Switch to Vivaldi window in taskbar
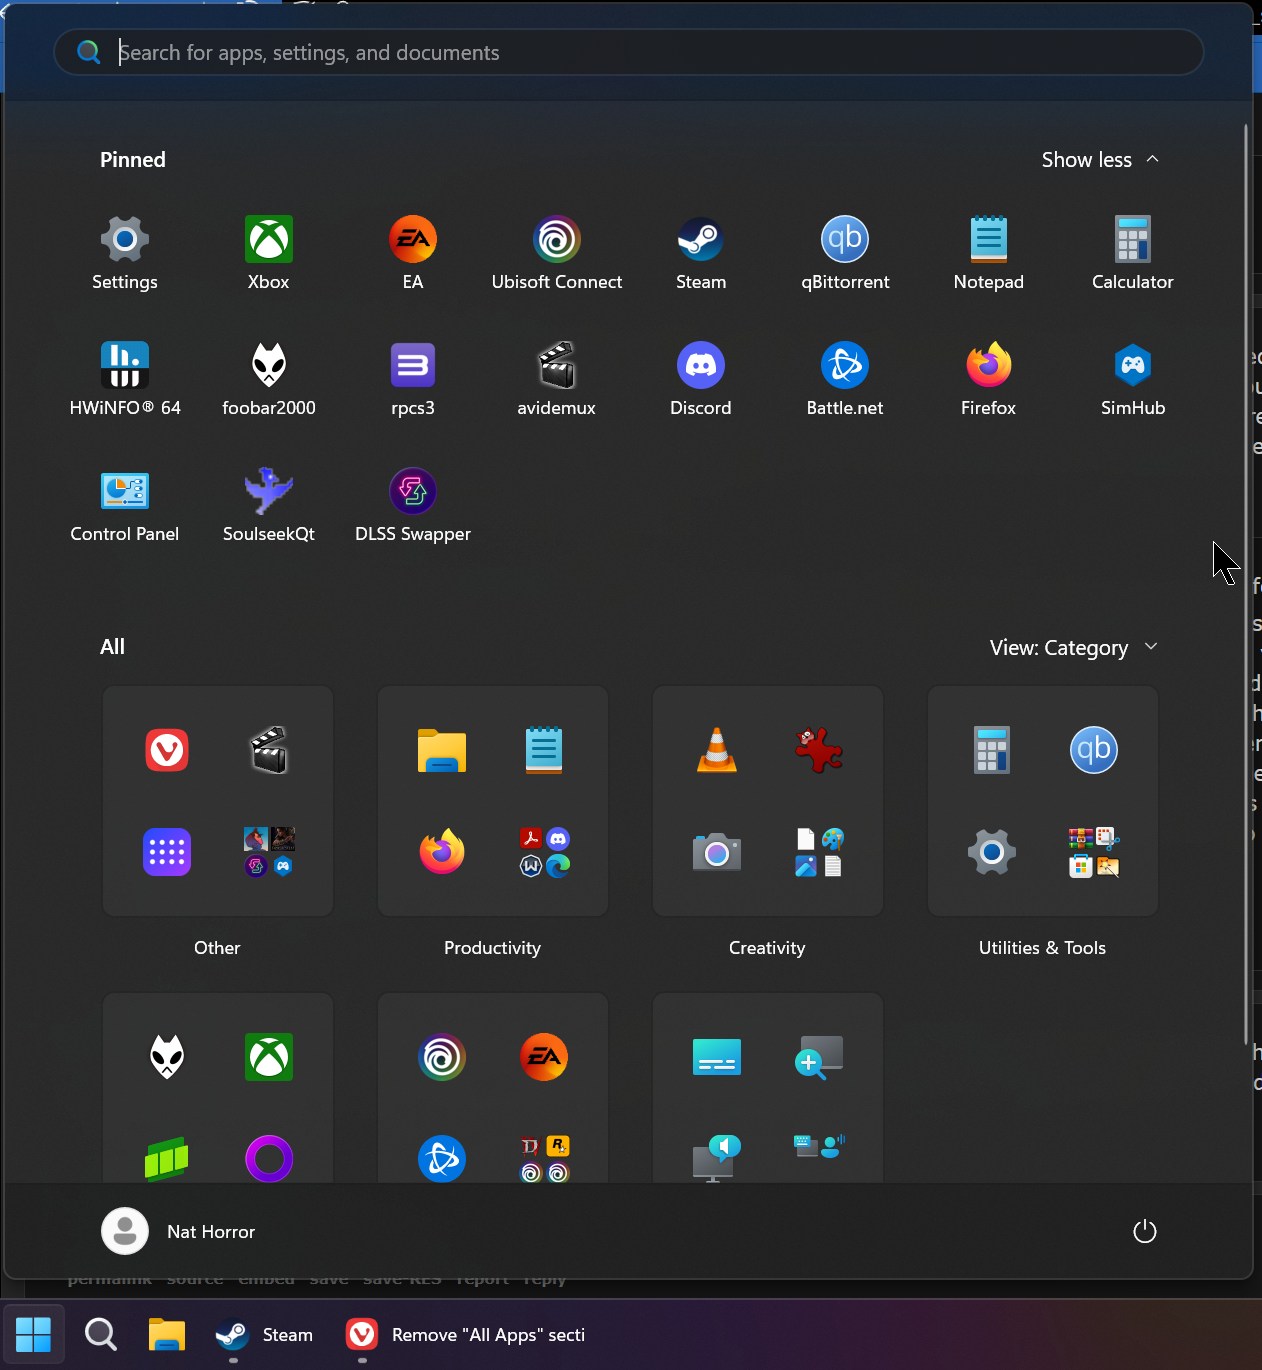Screen dimensions: 1262x1370 465,1335
